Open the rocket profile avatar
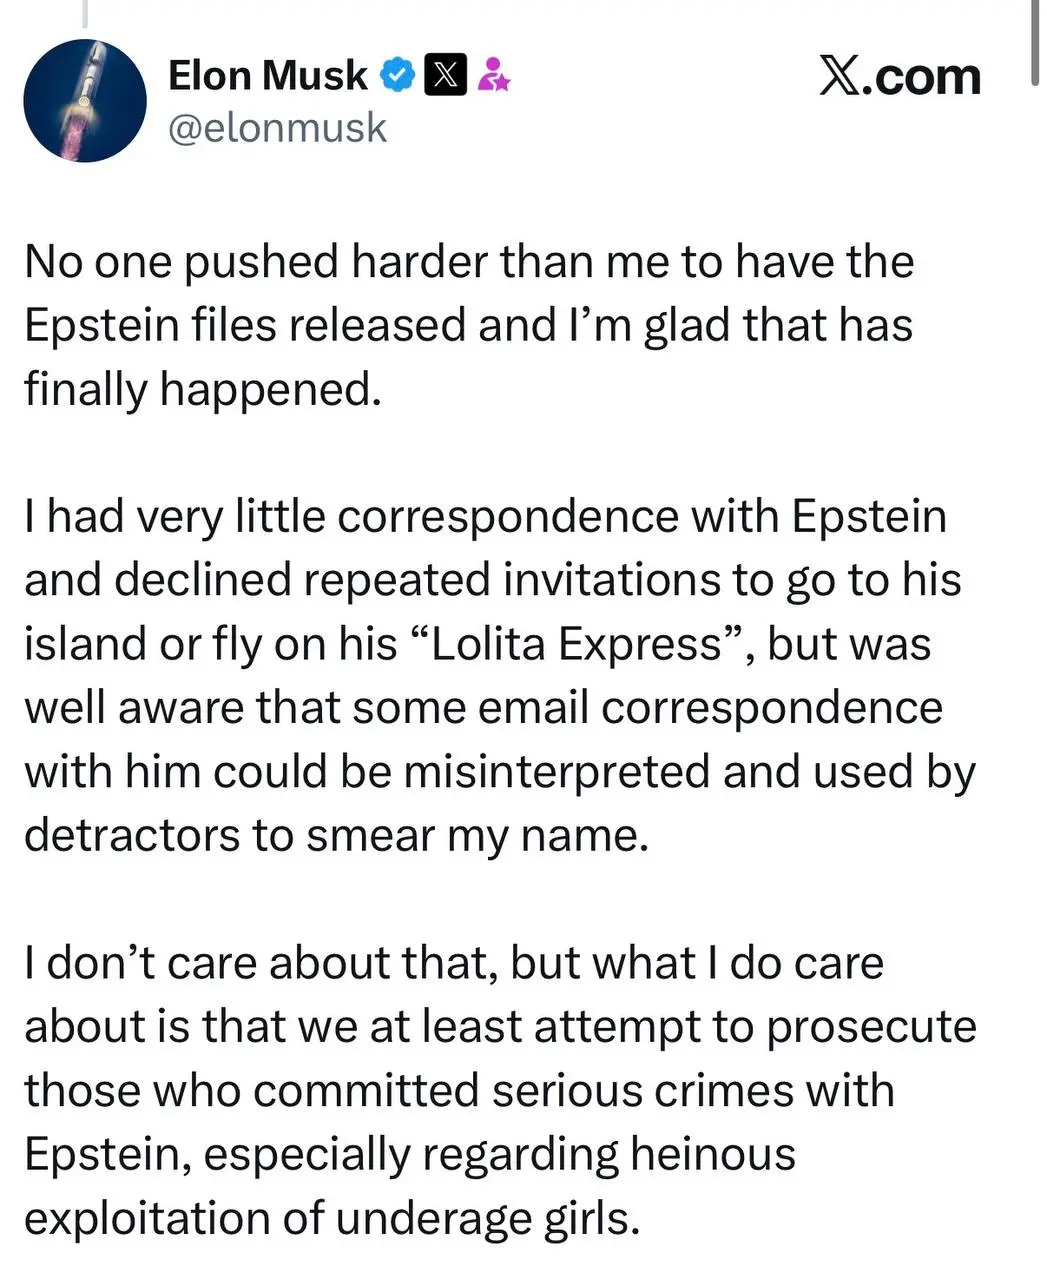 [x=85, y=101]
